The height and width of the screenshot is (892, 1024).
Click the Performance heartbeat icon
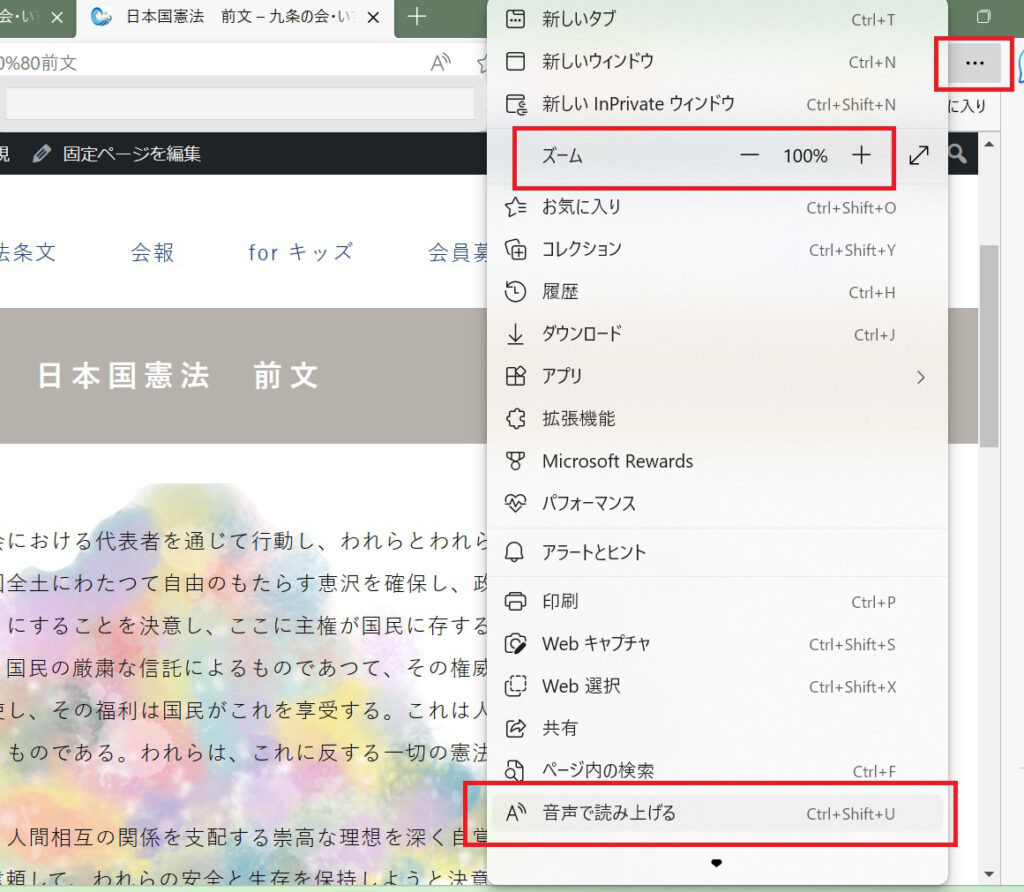pyautogui.click(x=515, y=503)
